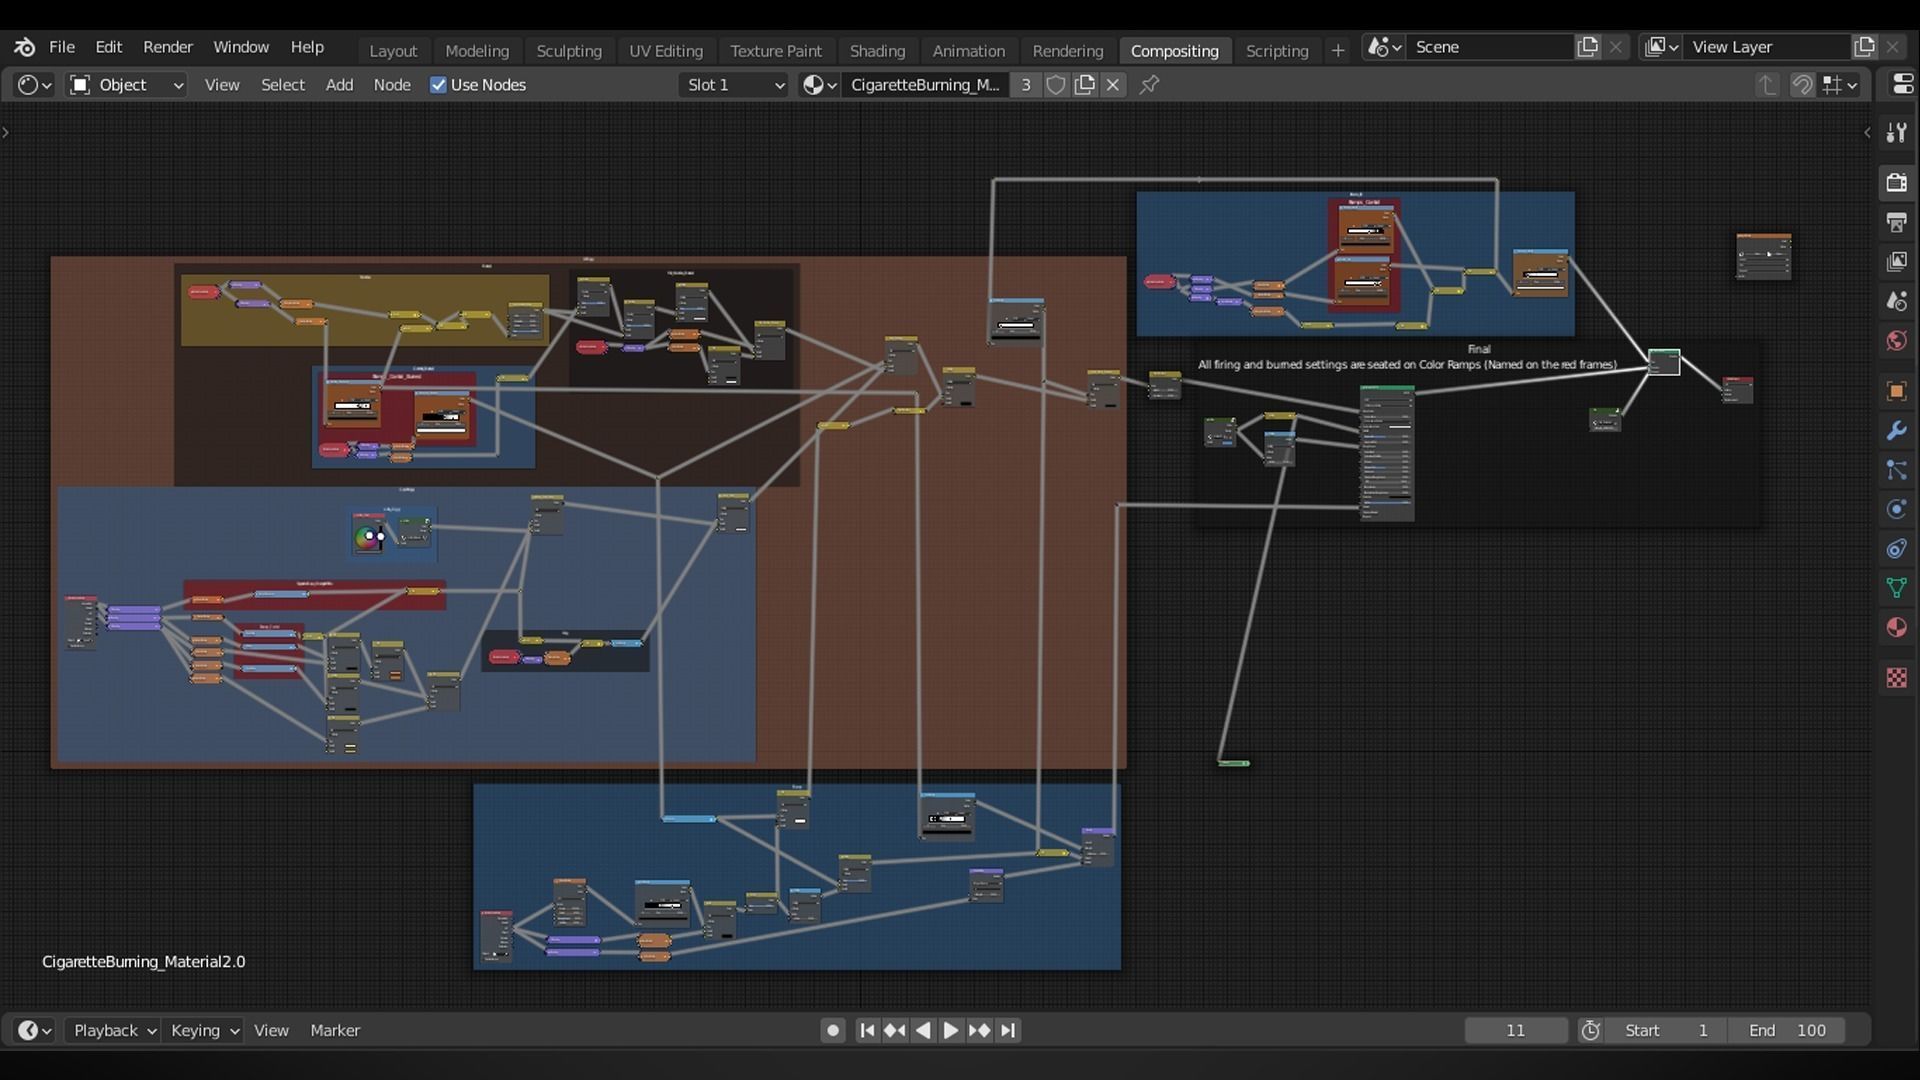Toggle auto keying record button
1920x1080 pixels.
832,1030
